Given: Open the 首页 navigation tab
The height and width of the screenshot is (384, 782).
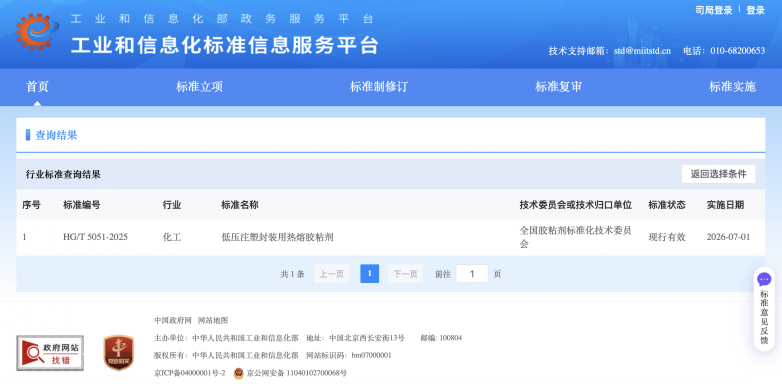Looking at the screenshot, I should [x=37, y=87].
